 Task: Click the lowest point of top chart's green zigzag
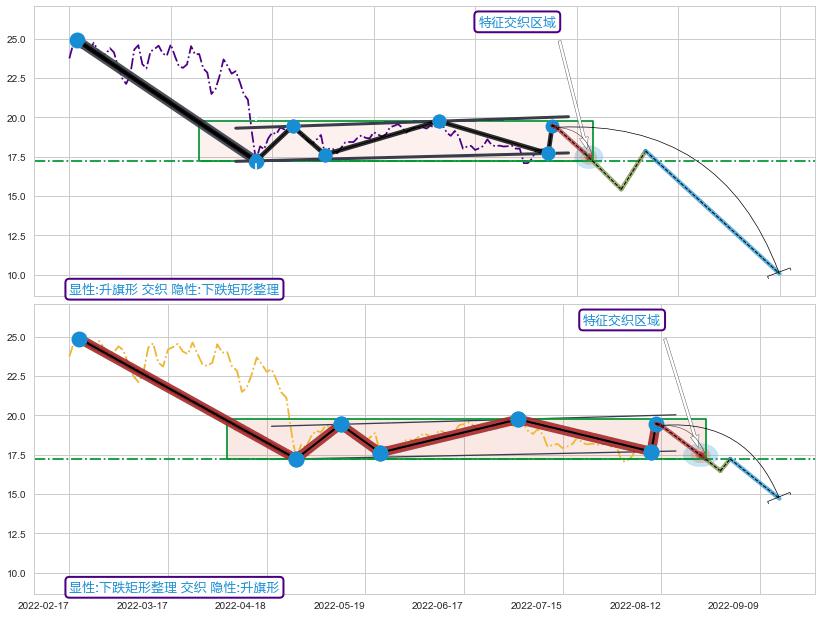click(621, 189)
